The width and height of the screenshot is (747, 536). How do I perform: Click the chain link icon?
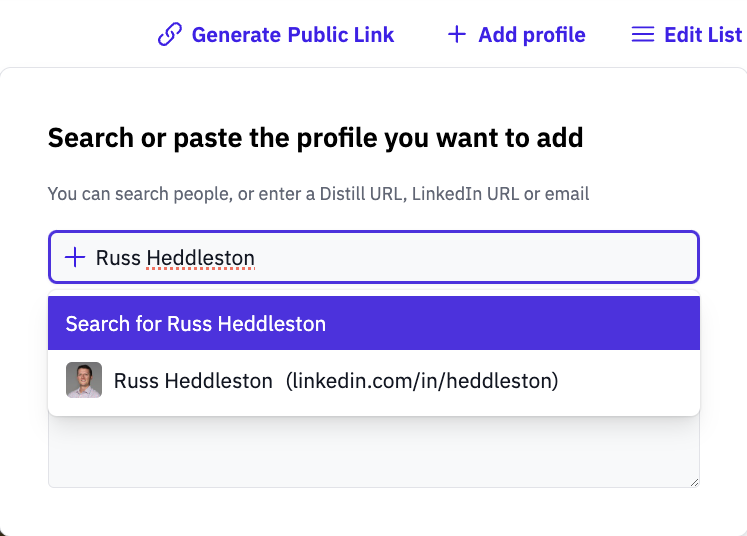(x=170, y=34)
